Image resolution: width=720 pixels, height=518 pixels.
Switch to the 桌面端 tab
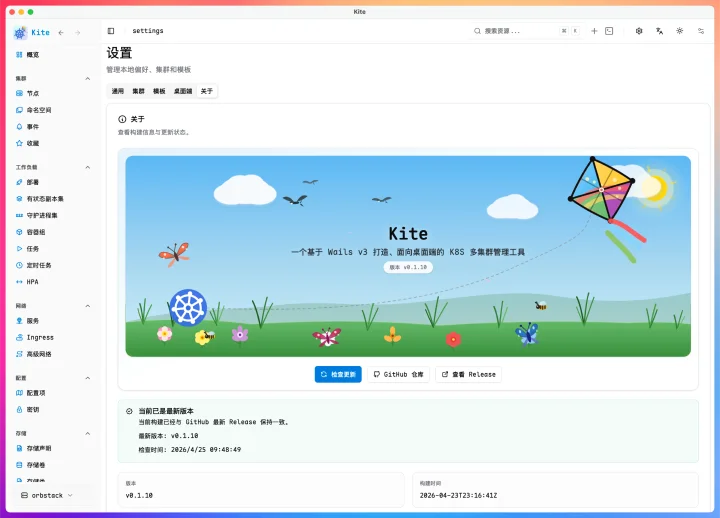[183, 91]
